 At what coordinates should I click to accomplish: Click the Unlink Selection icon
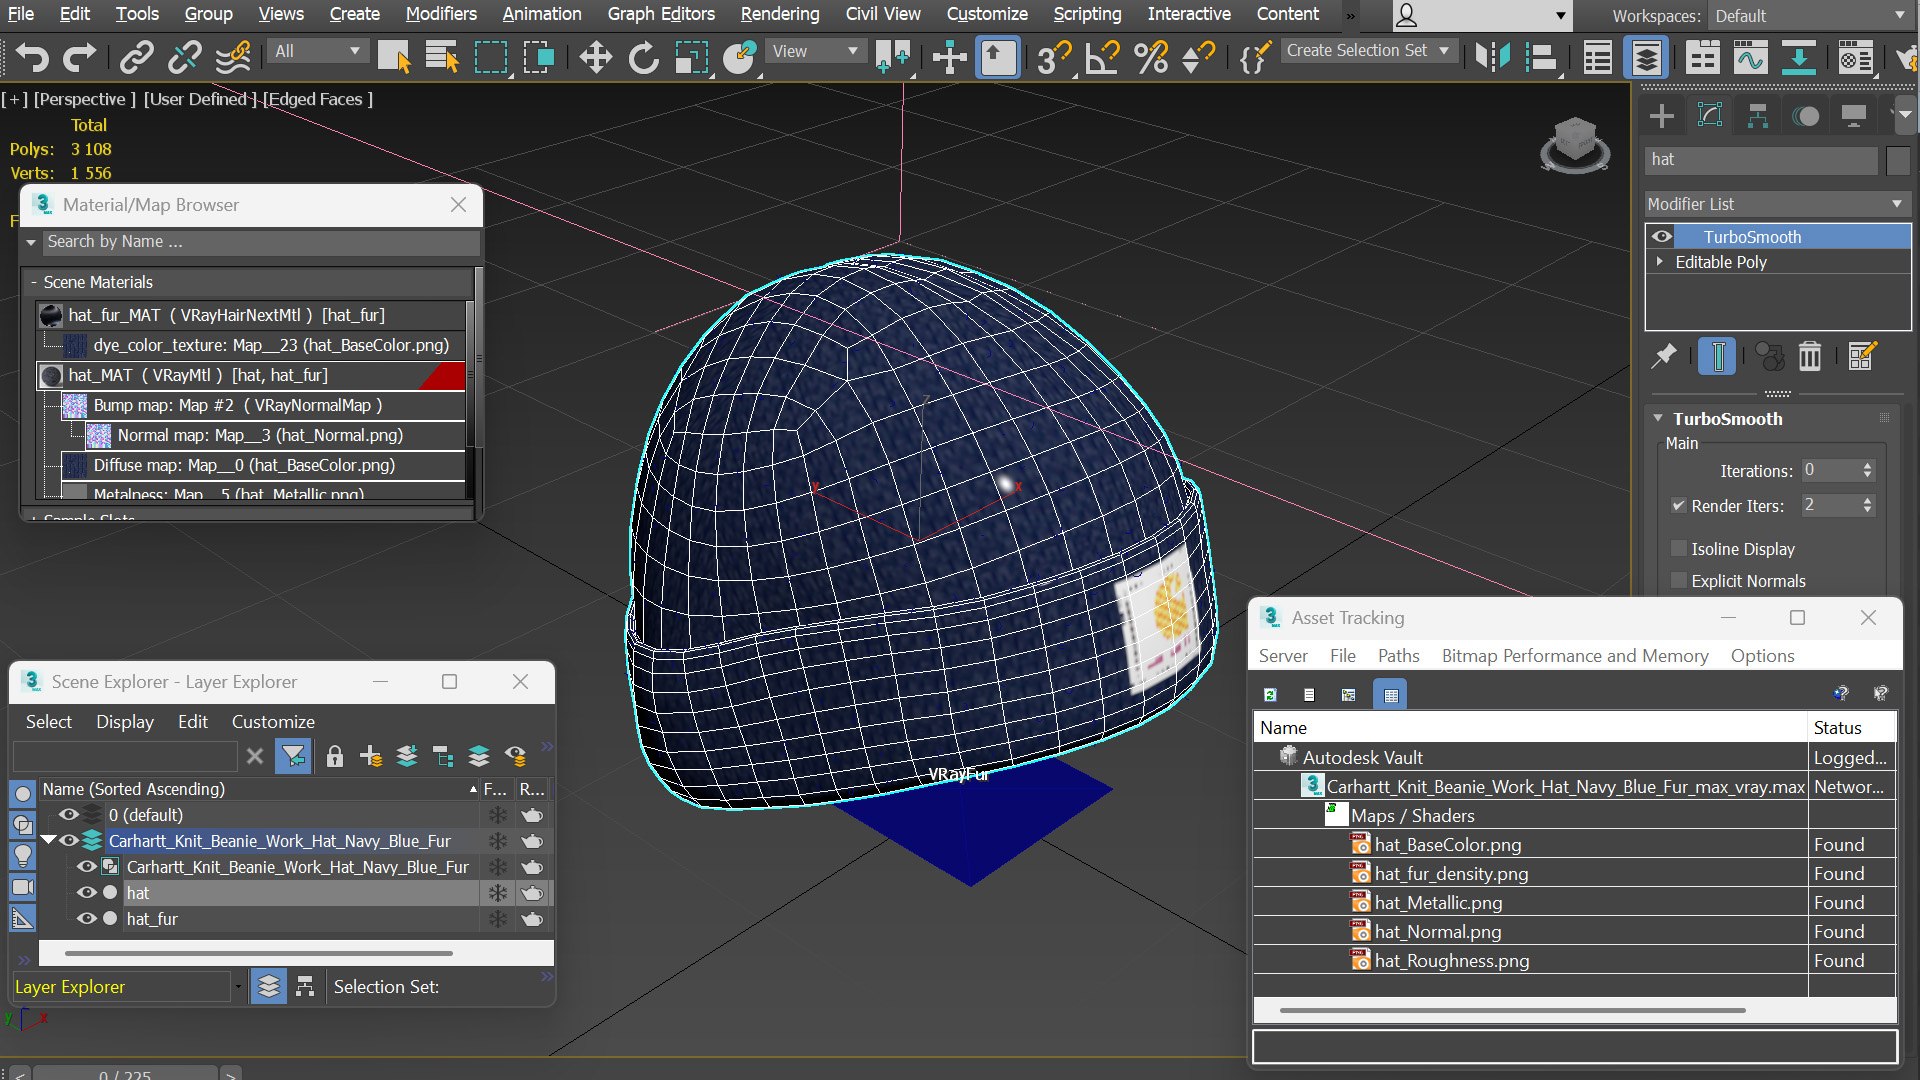point(184,57)
